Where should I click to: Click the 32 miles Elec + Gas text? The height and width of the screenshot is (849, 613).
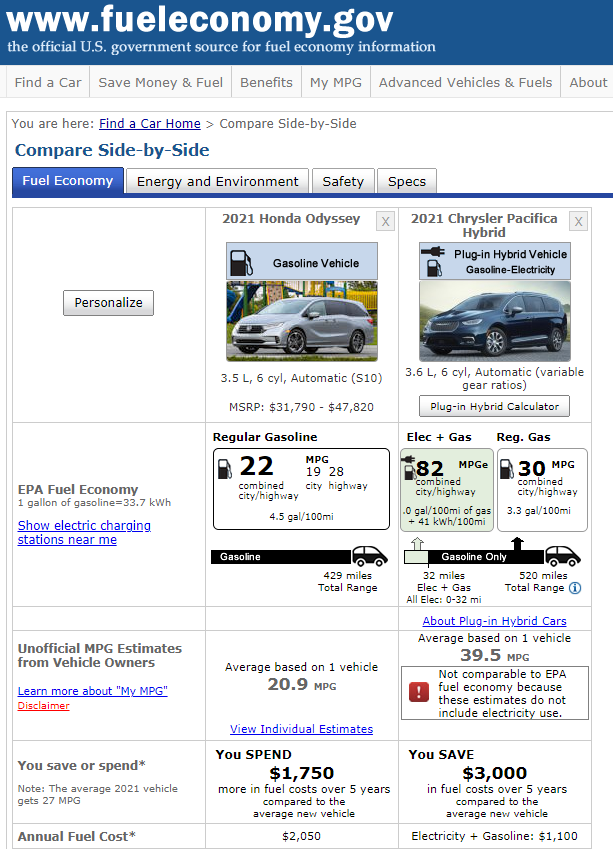(444, 582)
